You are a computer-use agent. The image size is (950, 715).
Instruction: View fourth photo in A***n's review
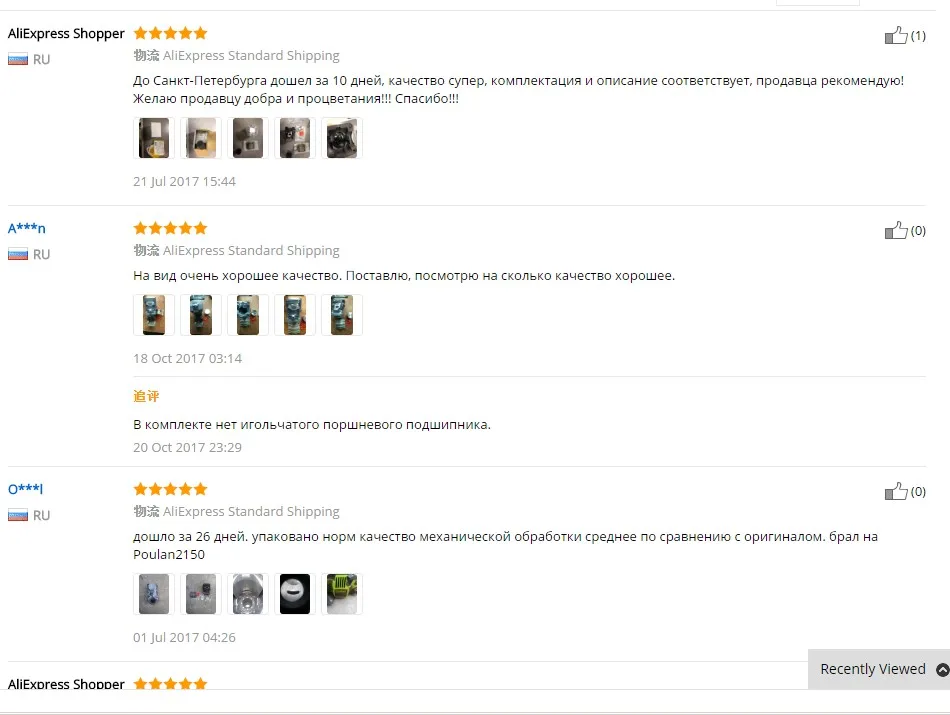(x=295, y=315)
